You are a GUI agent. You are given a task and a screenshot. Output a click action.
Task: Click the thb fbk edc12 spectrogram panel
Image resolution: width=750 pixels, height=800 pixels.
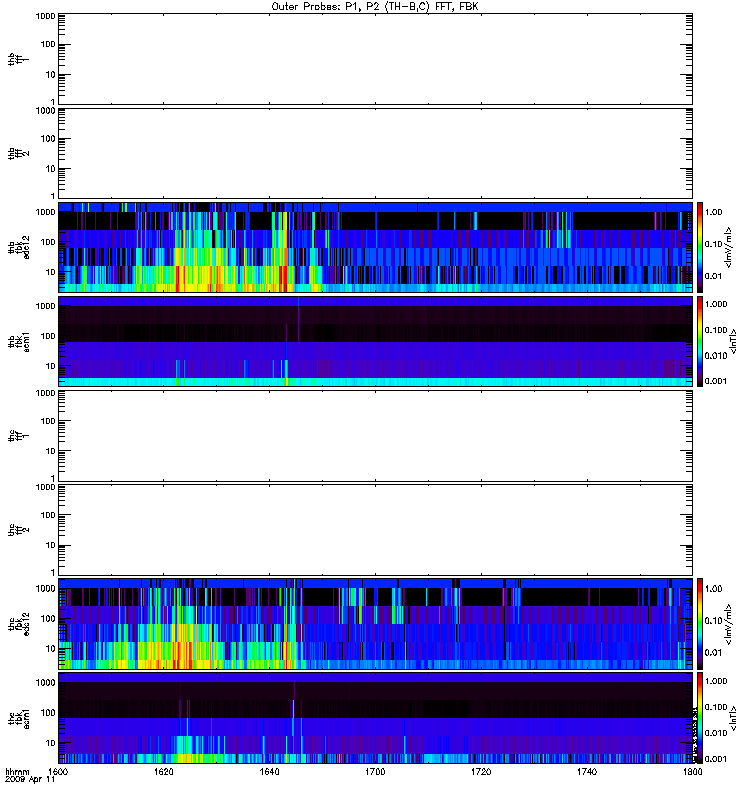click(375, 247)
